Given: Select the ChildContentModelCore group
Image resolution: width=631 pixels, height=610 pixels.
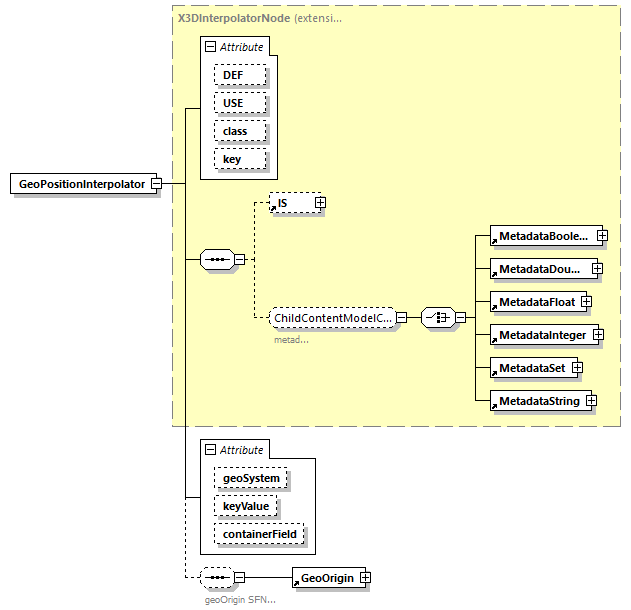Looking at the screenshot, I should coord(332,318).
